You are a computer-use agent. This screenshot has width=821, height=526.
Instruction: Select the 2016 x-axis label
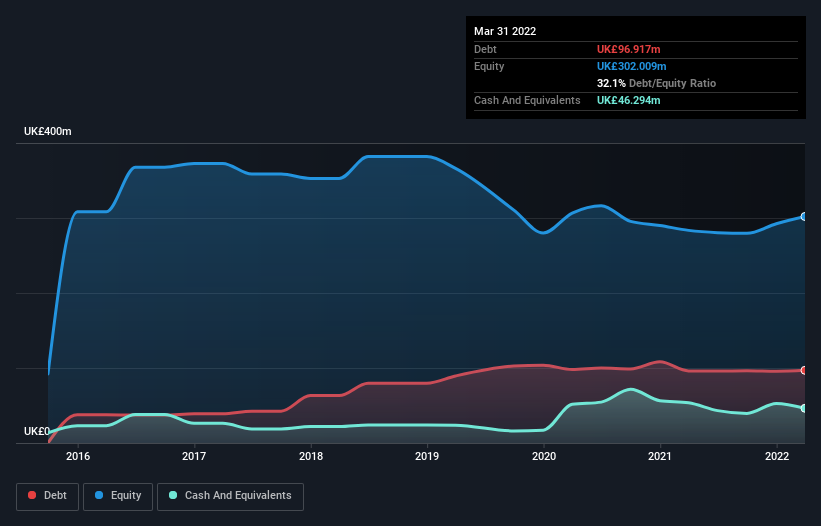coord(78,456)
